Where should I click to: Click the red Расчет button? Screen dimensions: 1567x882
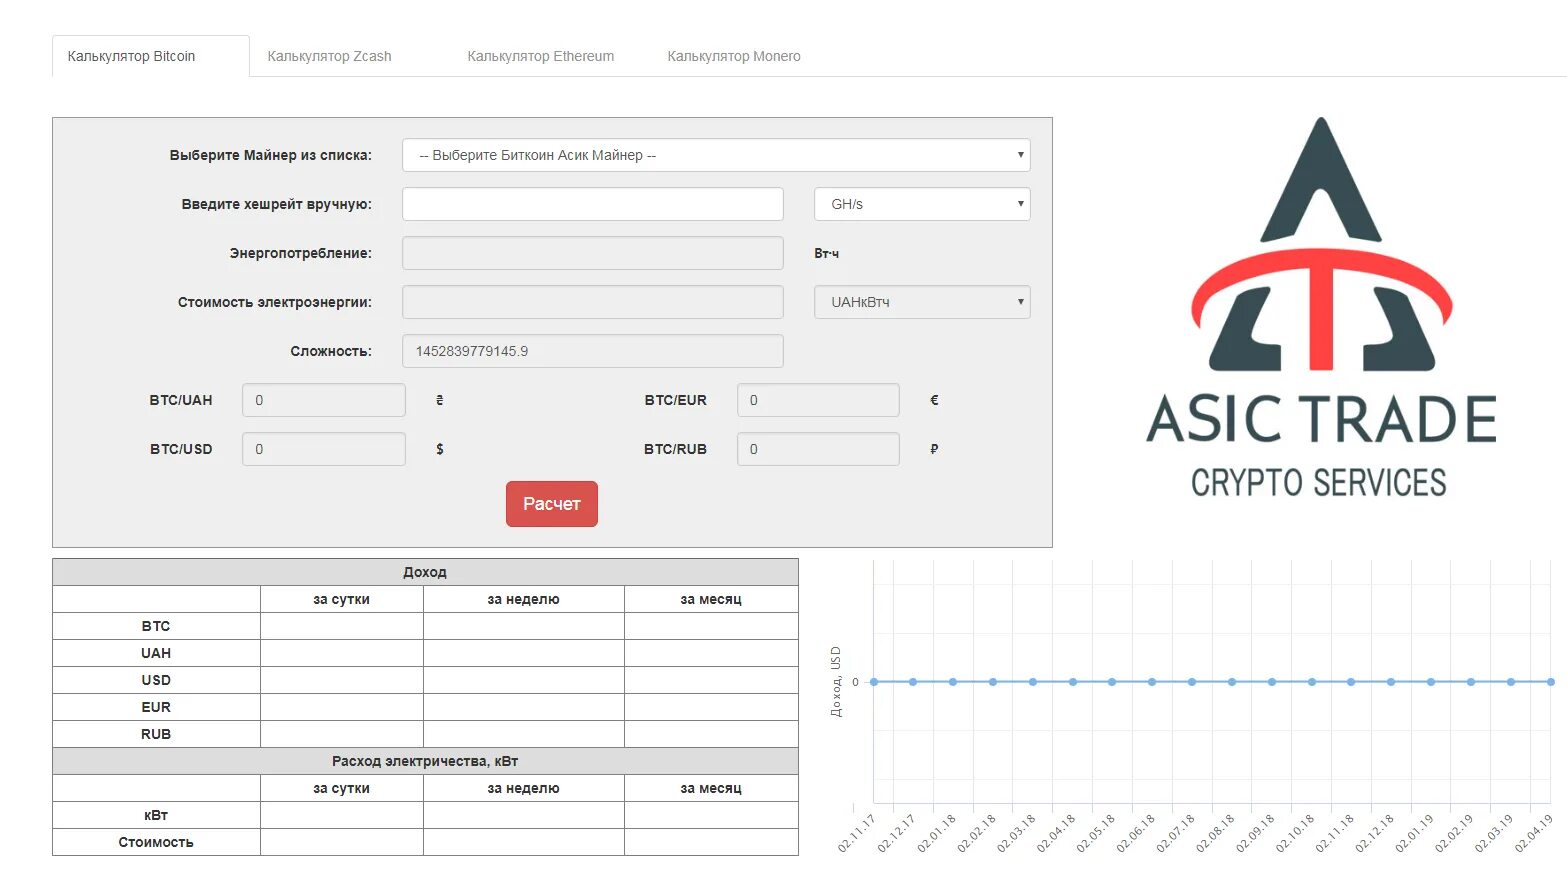pos(552,504)
